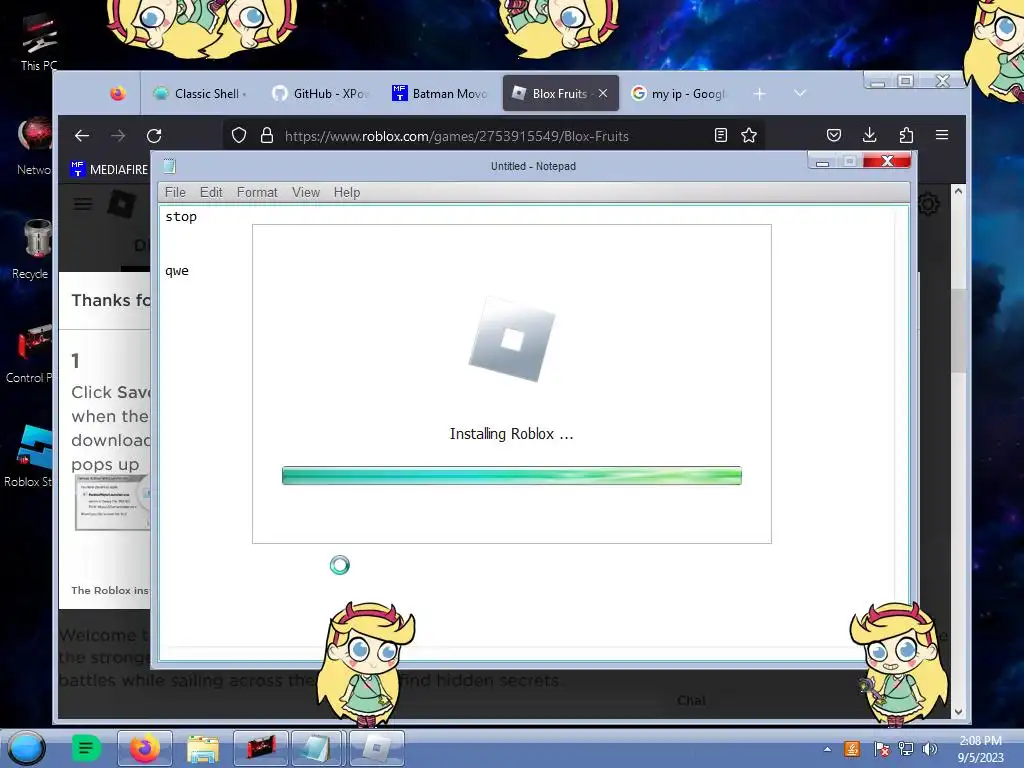This screenshot has height=768, width=1024.
Task: Open the green chat app taskbar icon
Action: click(86, 748)
